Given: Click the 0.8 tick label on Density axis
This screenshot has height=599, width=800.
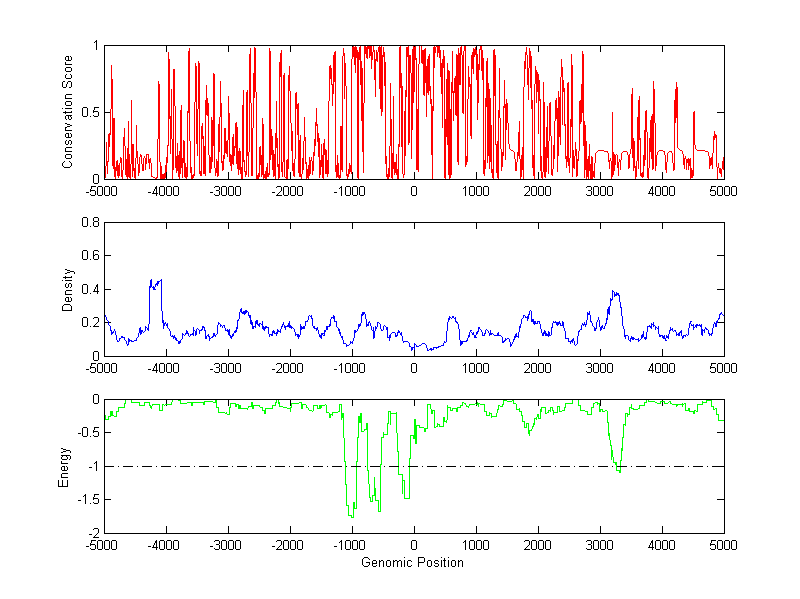Looking at the screenshot, I should (89, 223).
